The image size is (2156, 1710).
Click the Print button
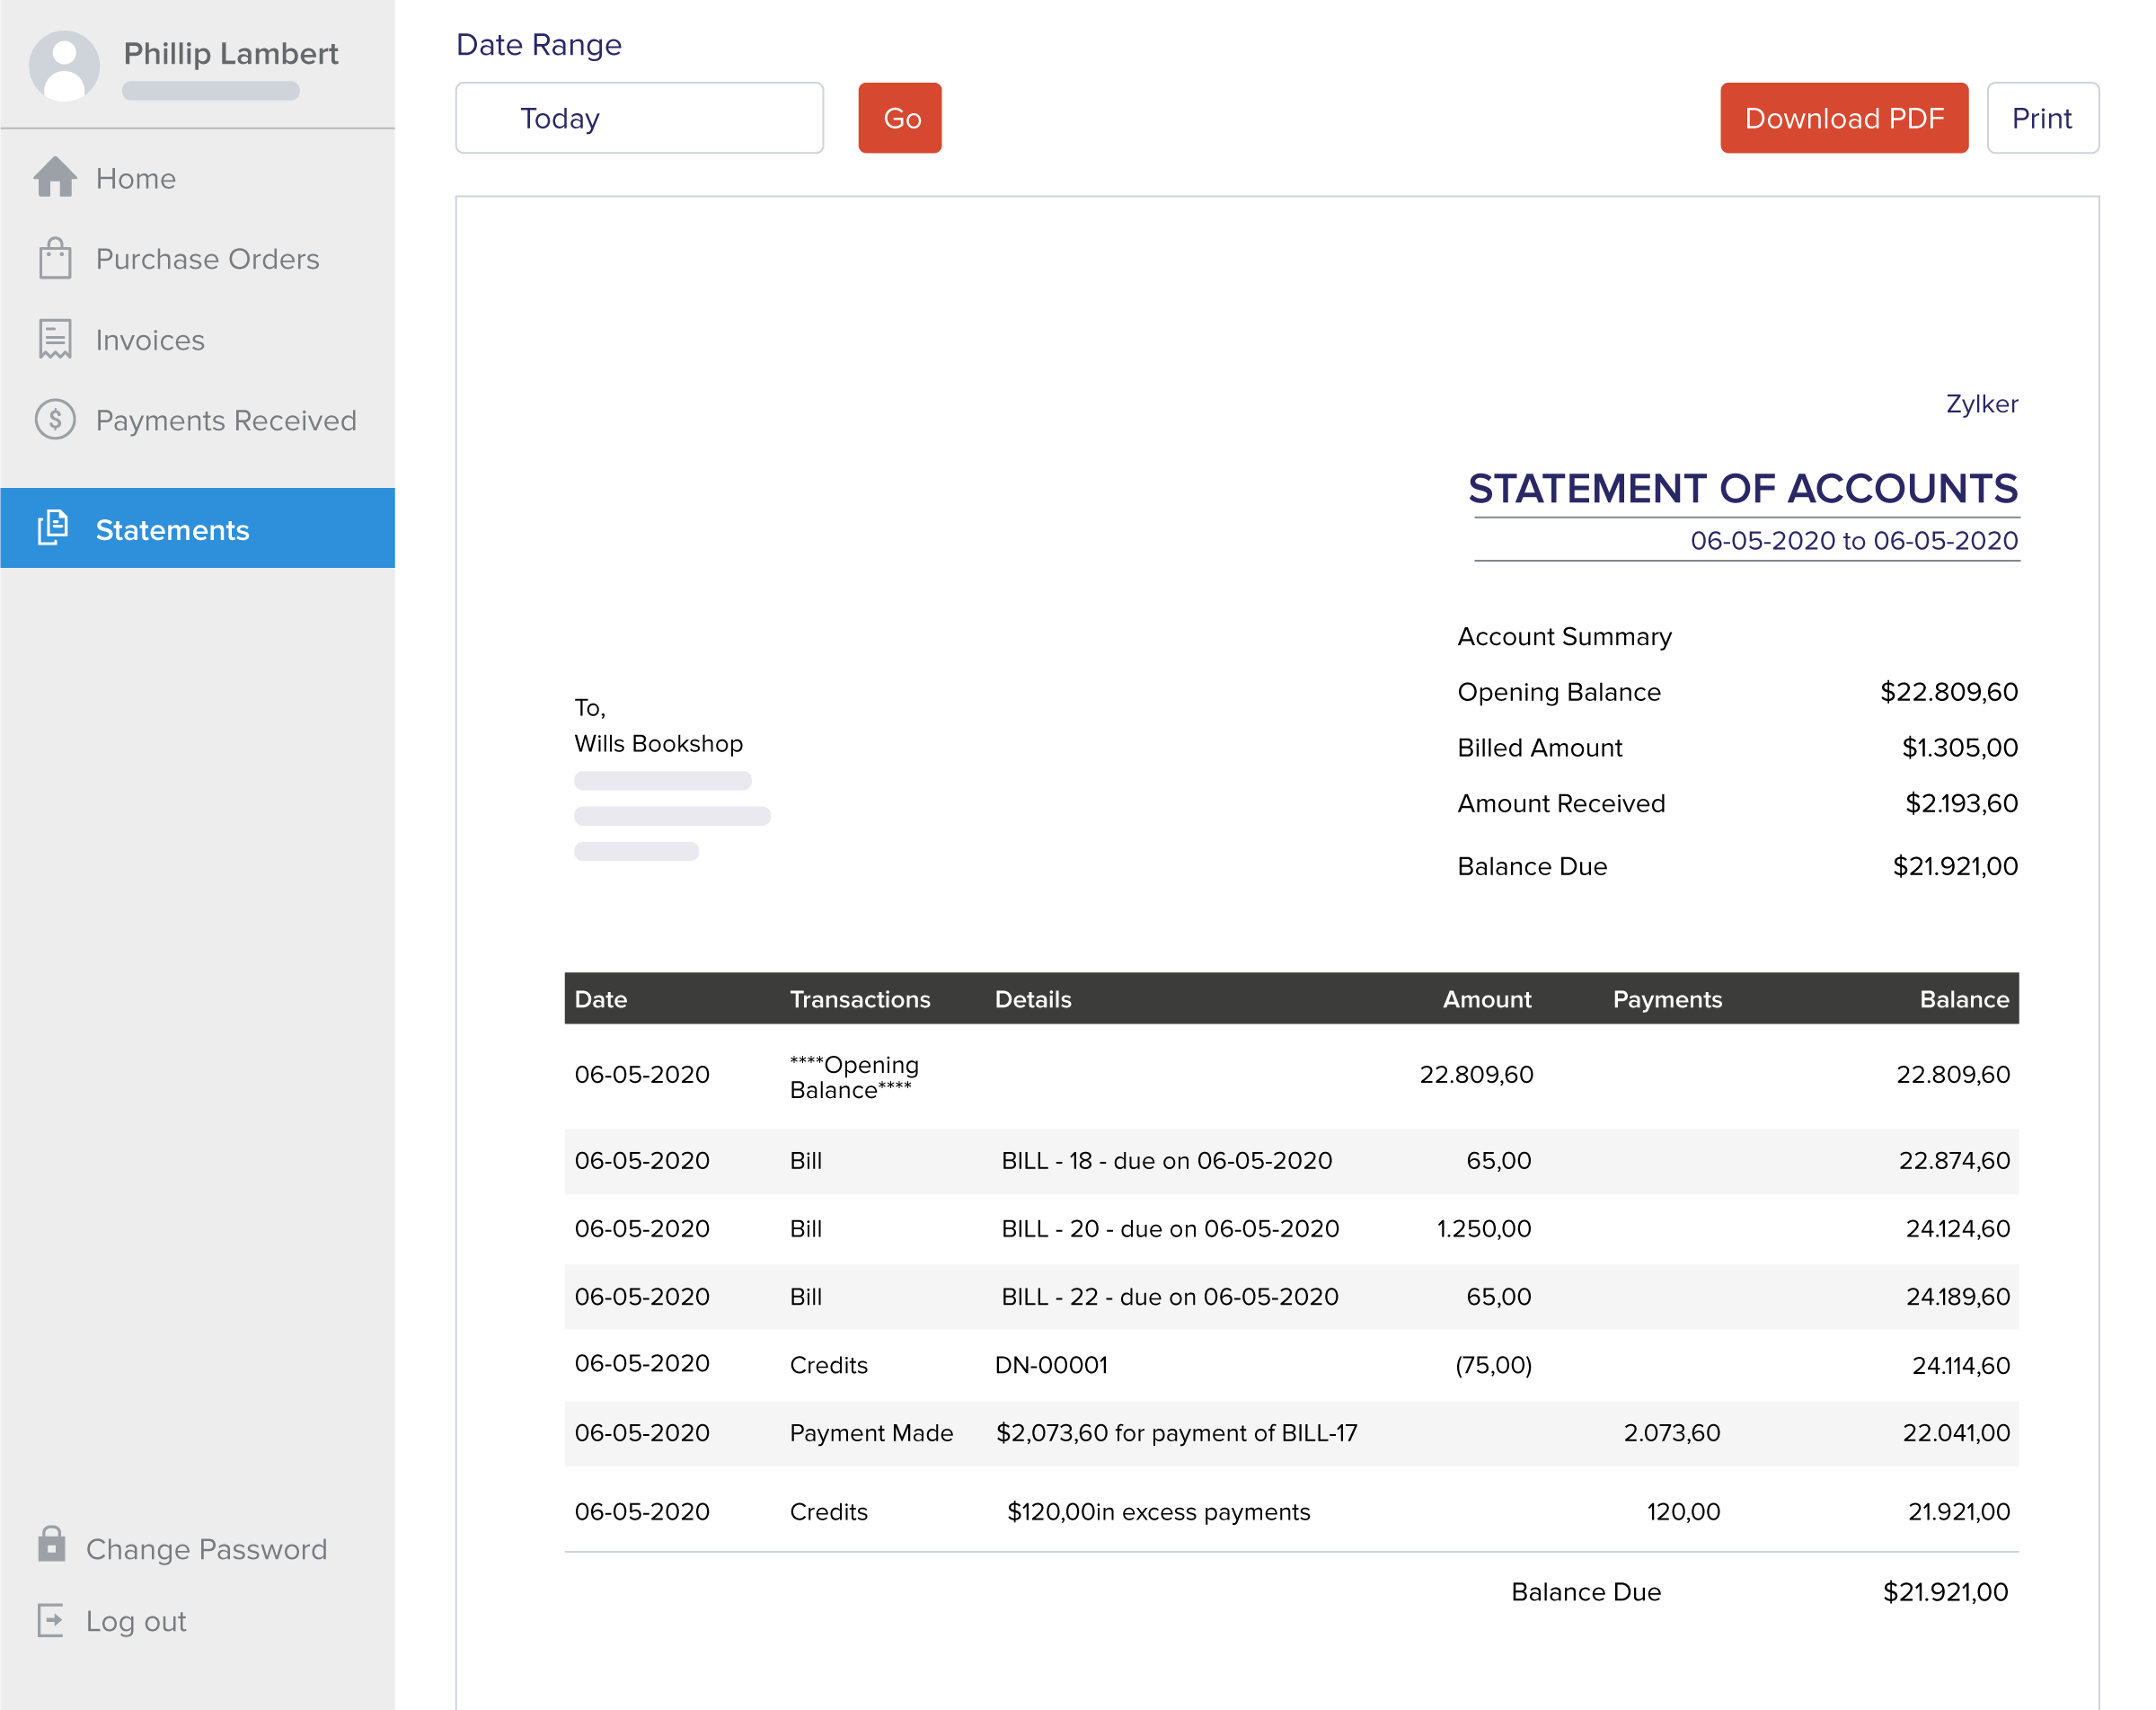tap(2042, 117)
